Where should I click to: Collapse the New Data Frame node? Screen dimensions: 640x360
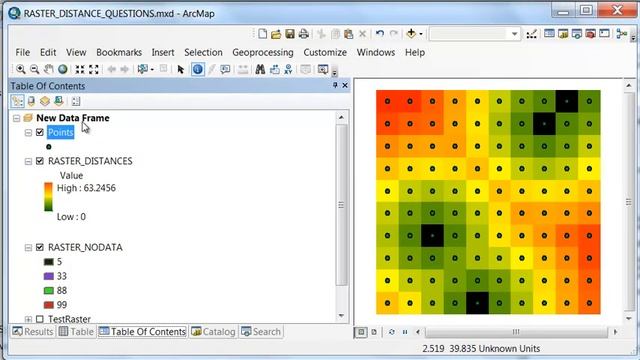[16, 118]
